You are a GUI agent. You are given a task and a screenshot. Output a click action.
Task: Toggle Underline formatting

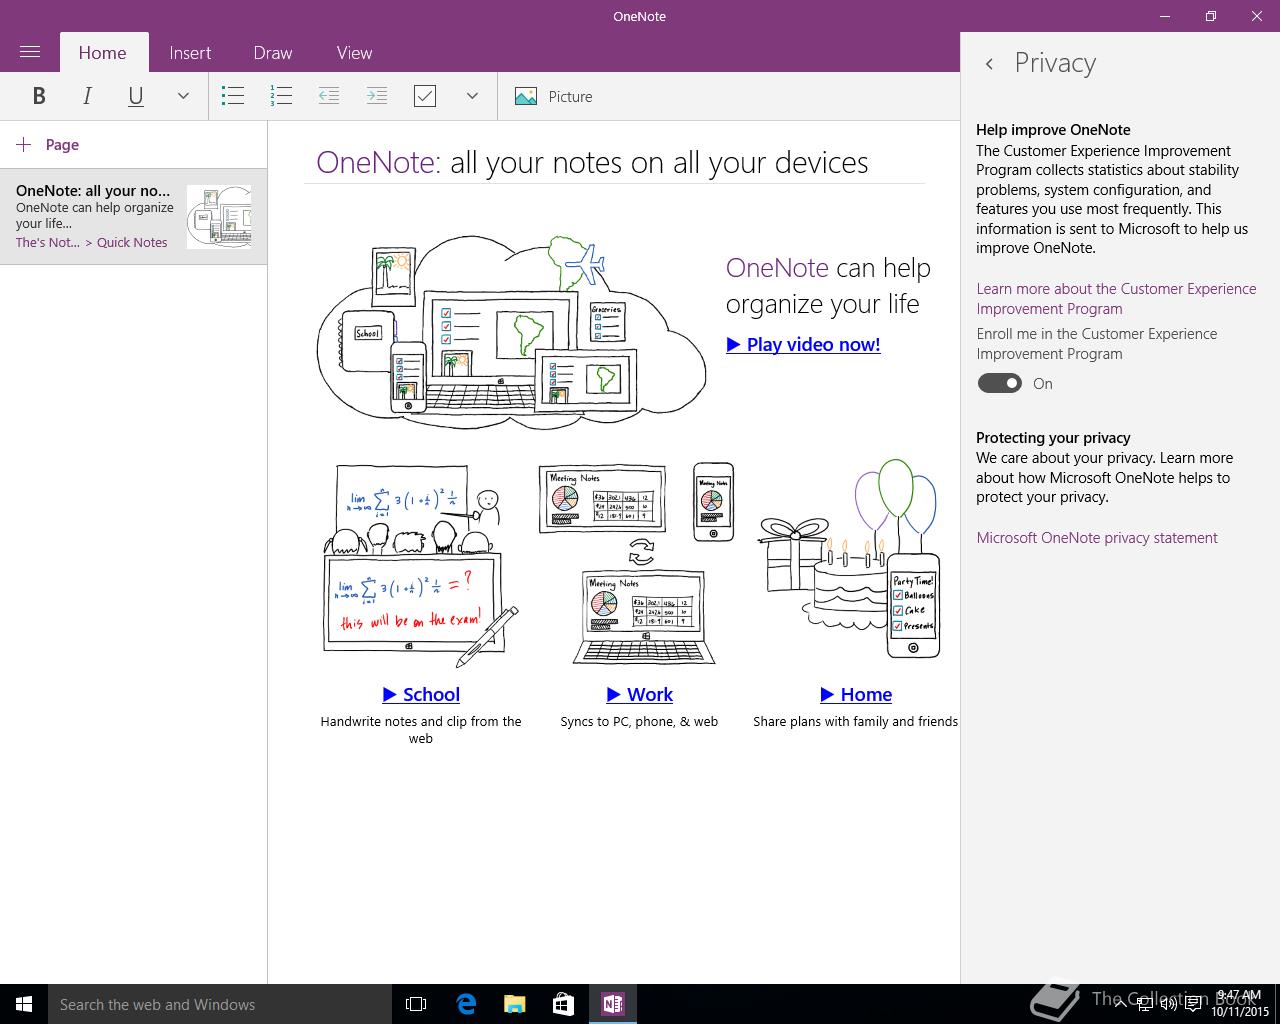pos(136,96)
